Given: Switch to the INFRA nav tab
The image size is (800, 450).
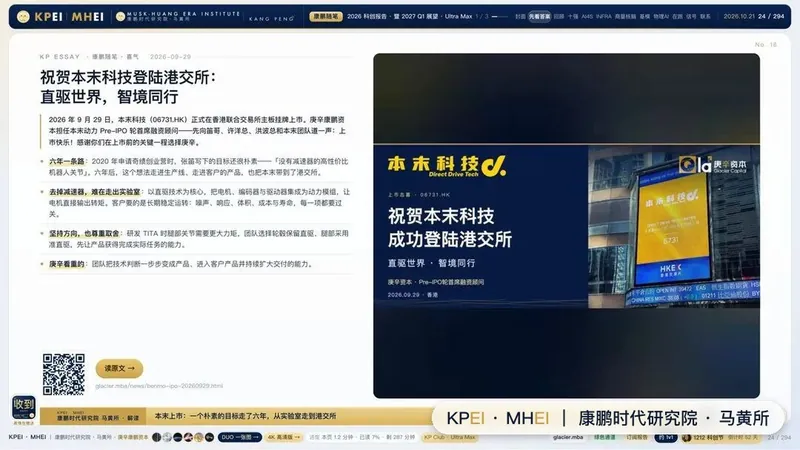Looking at the screenshot, I should [x=604, y=16].
